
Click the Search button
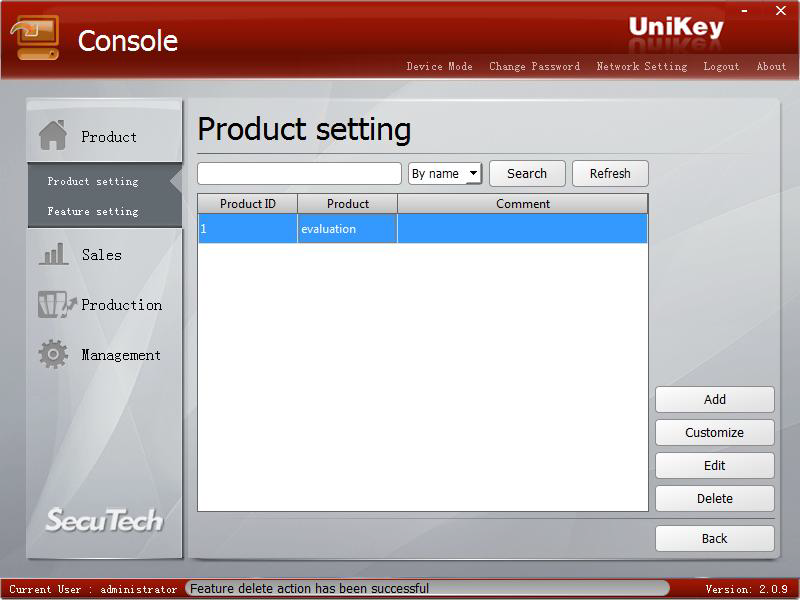coord(527,173)
